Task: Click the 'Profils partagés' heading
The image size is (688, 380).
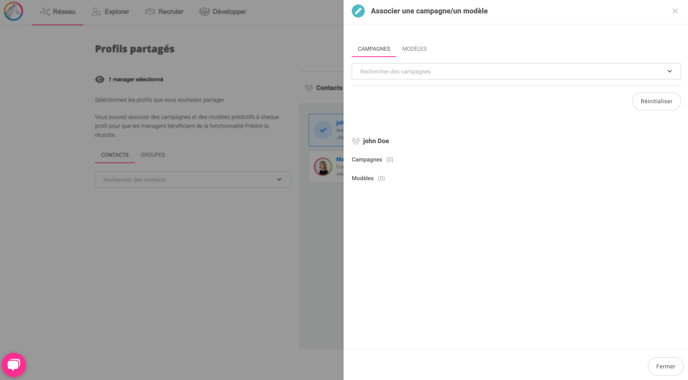Action: (135, 49)
